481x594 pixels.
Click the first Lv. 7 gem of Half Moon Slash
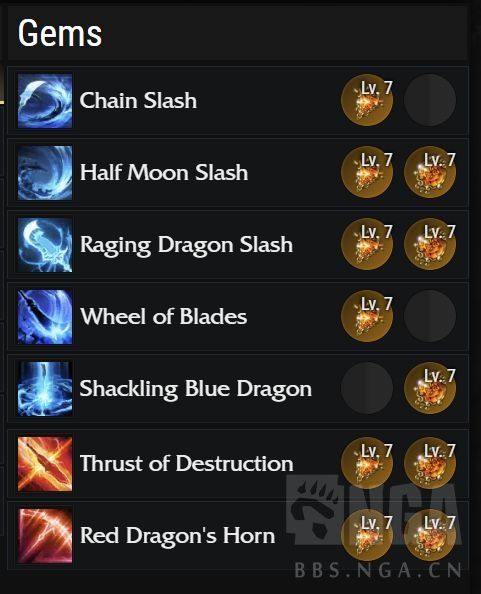point(367,172)
